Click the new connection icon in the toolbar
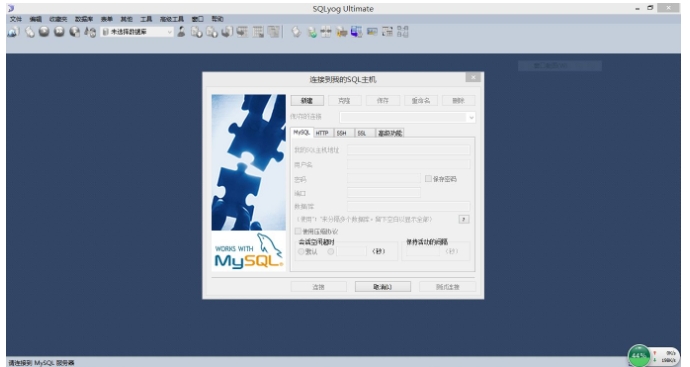 (13, 32)
